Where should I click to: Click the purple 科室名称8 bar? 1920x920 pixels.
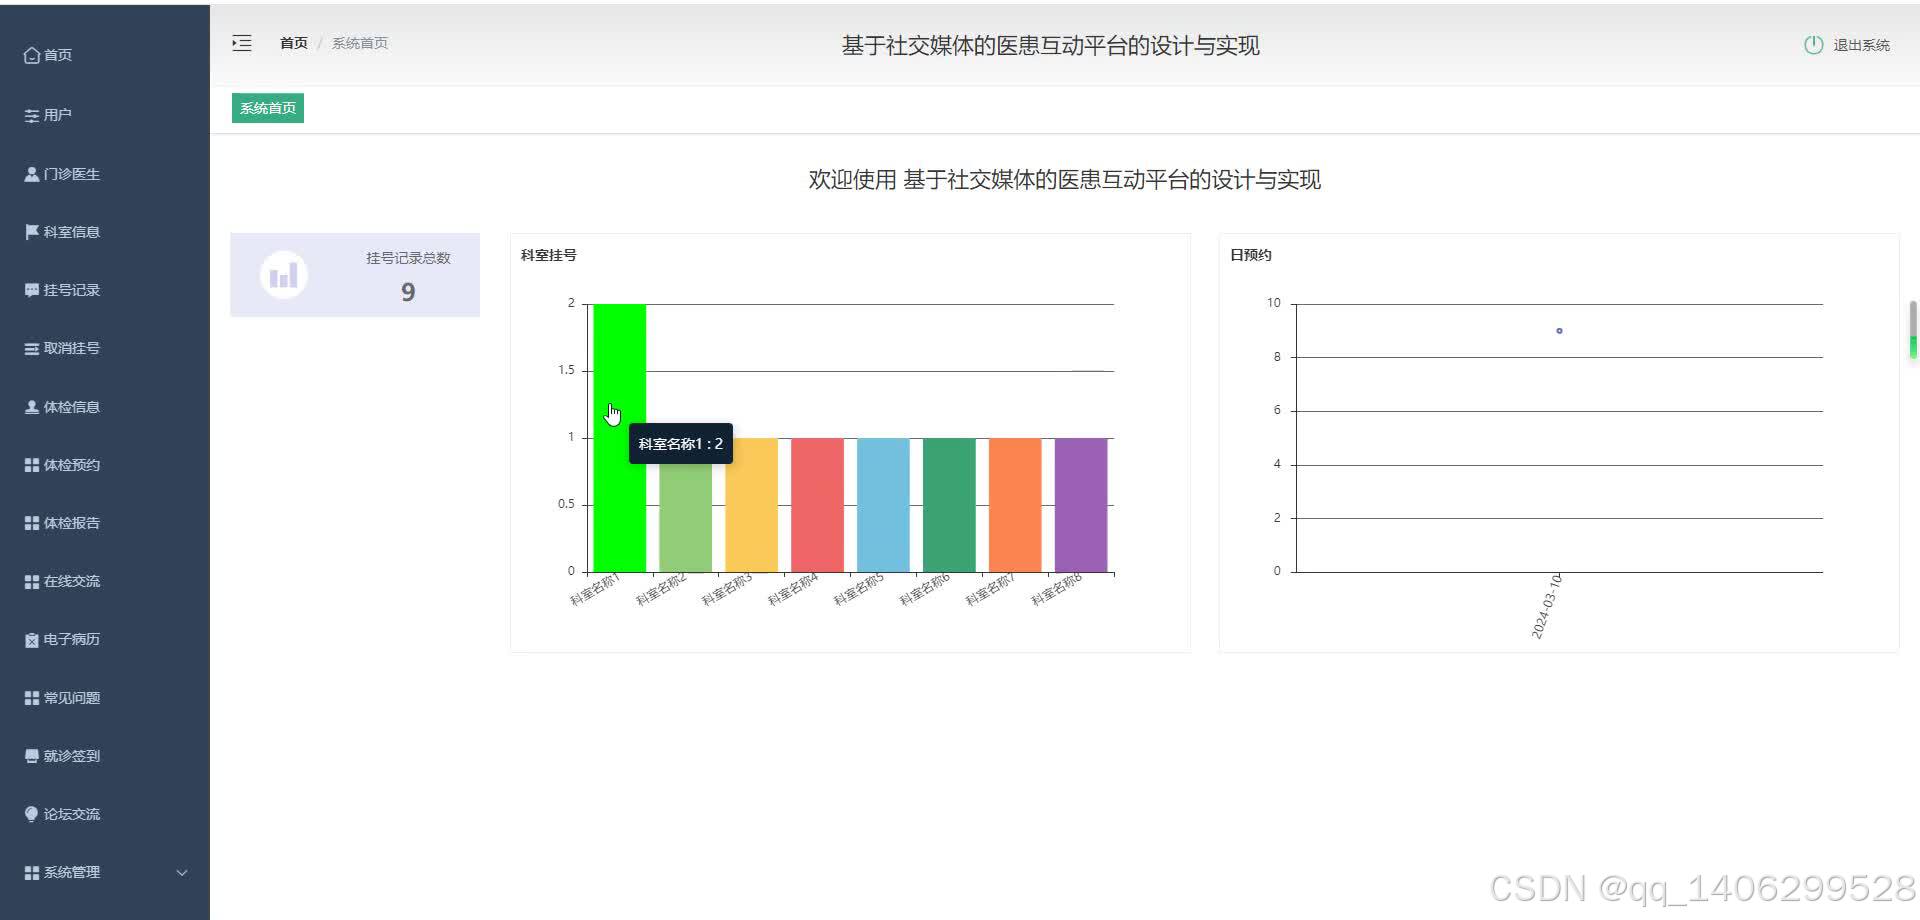point(1081,505)
